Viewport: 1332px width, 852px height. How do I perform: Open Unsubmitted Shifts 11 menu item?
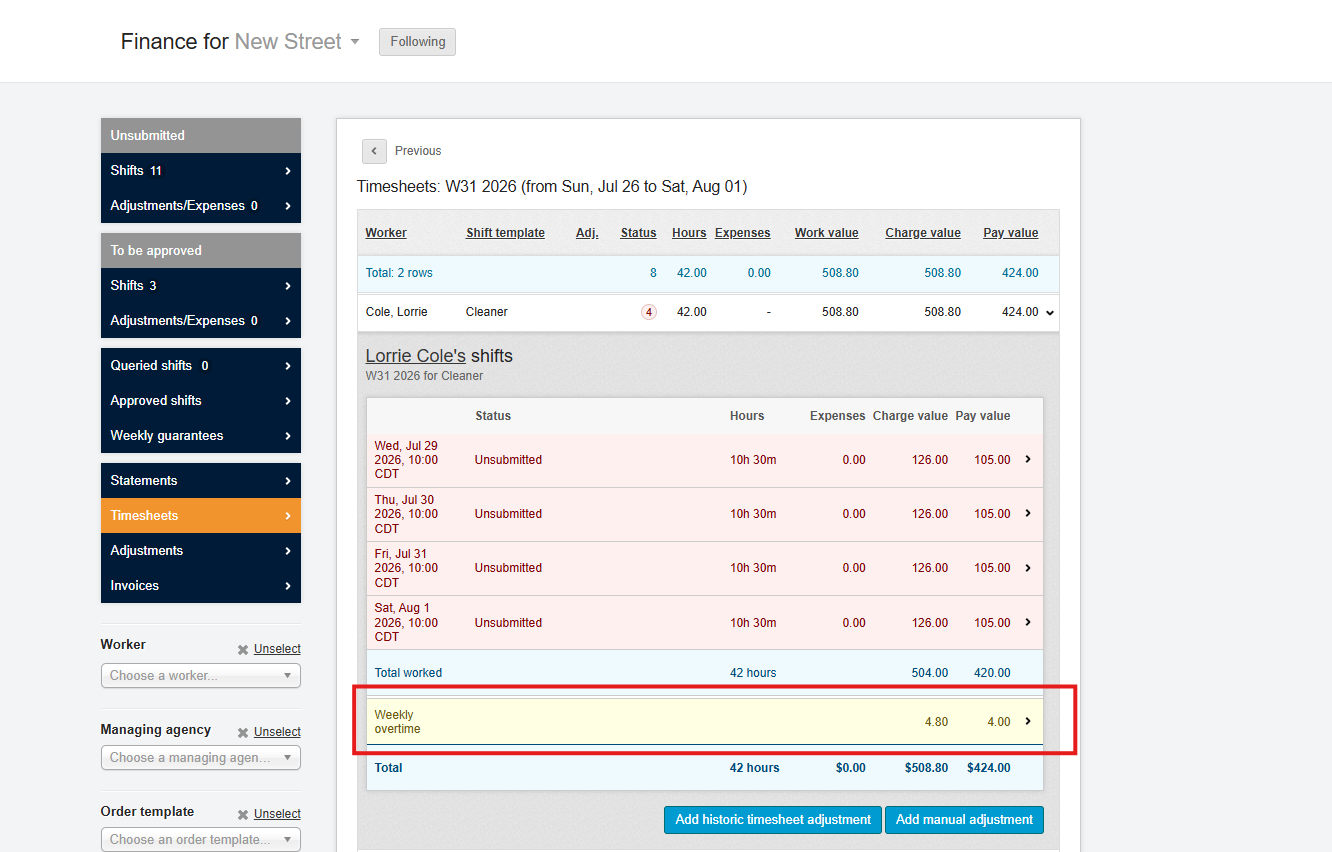point(201,171)
